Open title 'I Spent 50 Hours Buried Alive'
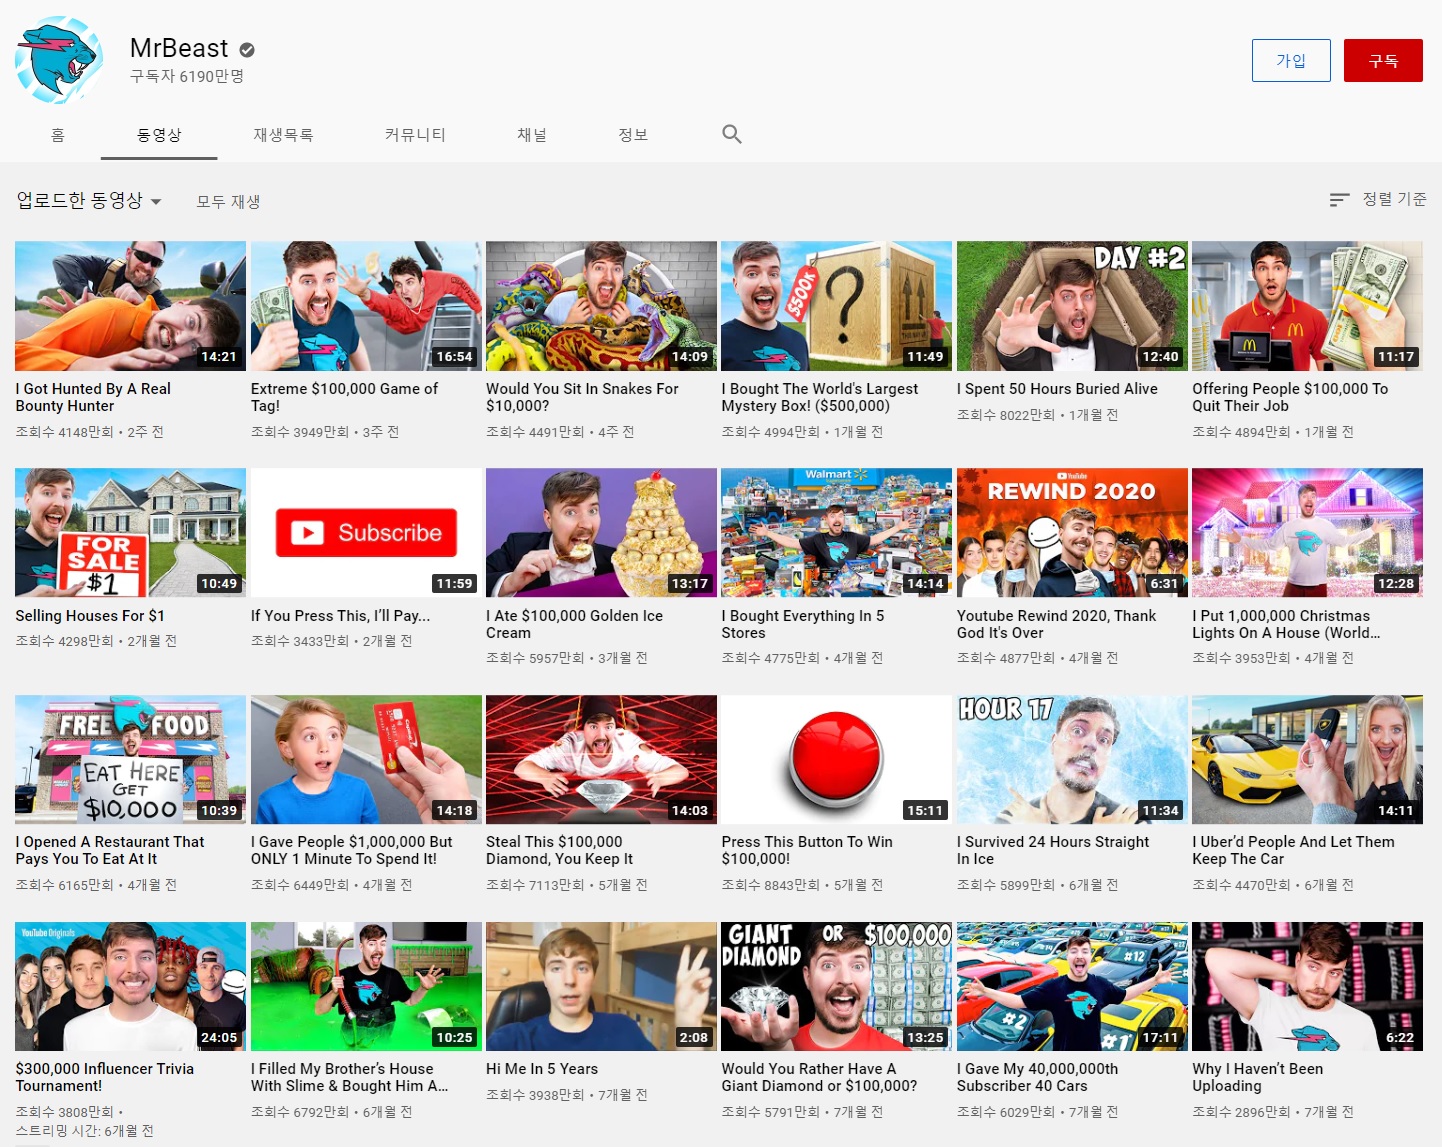The height and width of the screenshot is (1147, 1442). click(x=1057, y=389)
